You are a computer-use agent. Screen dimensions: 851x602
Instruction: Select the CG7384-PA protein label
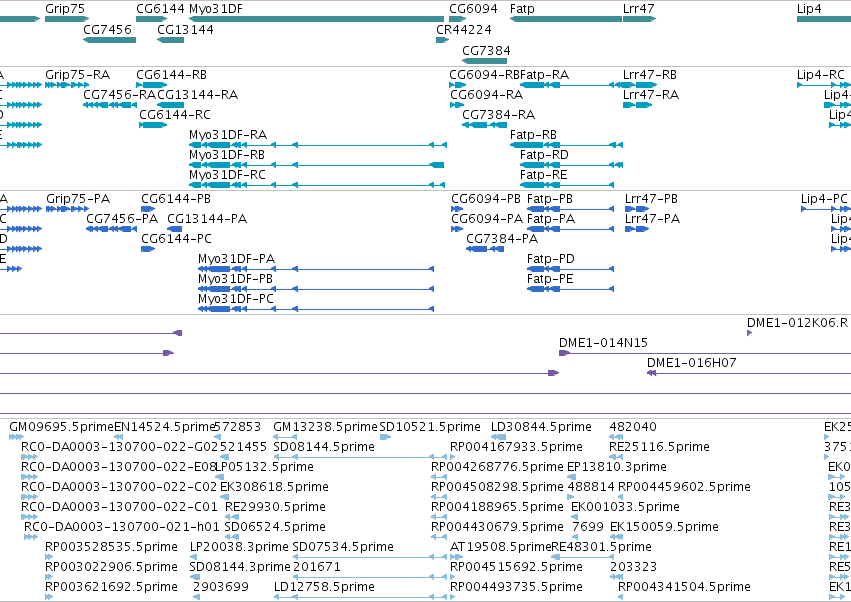coord(502,239)
